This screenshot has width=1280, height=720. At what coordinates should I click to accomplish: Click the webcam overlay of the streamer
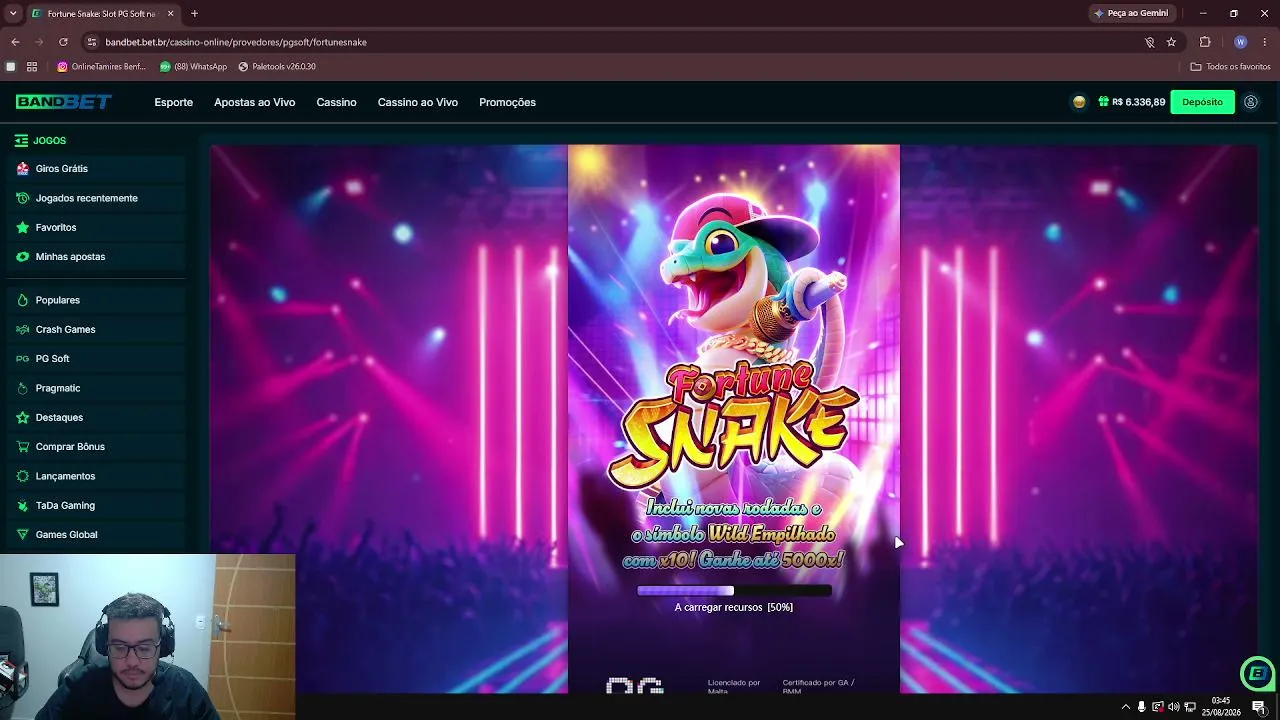pyautogui.click(x=148, y=637)
